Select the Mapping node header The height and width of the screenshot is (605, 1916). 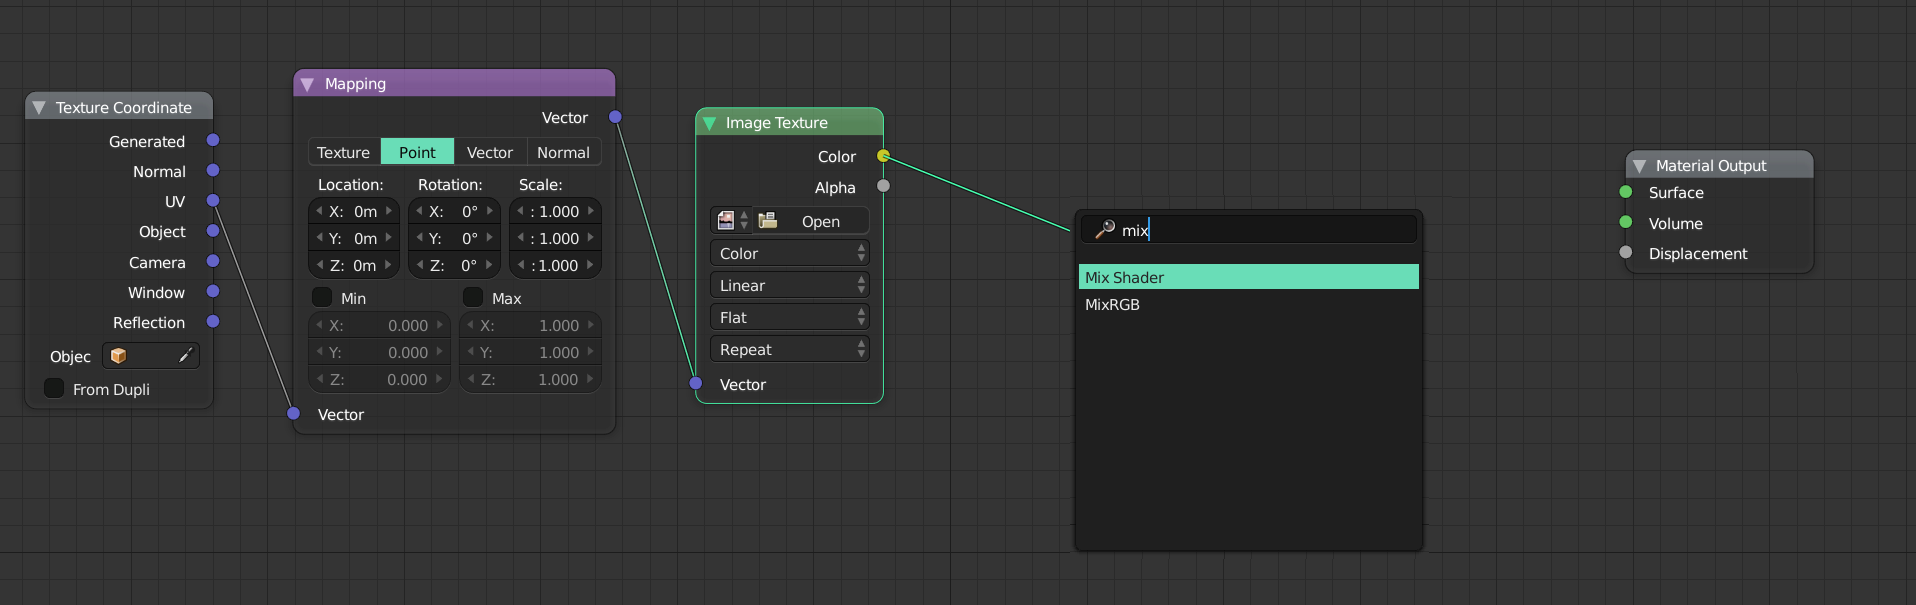pos(454,84)
